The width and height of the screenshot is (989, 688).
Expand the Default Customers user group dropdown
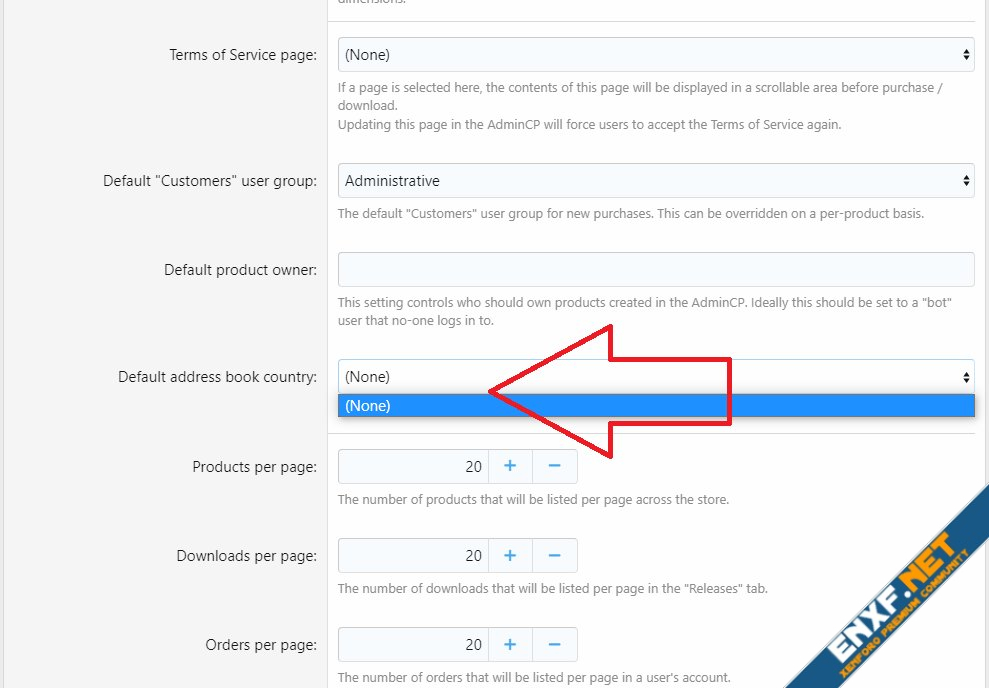point(655,181)
